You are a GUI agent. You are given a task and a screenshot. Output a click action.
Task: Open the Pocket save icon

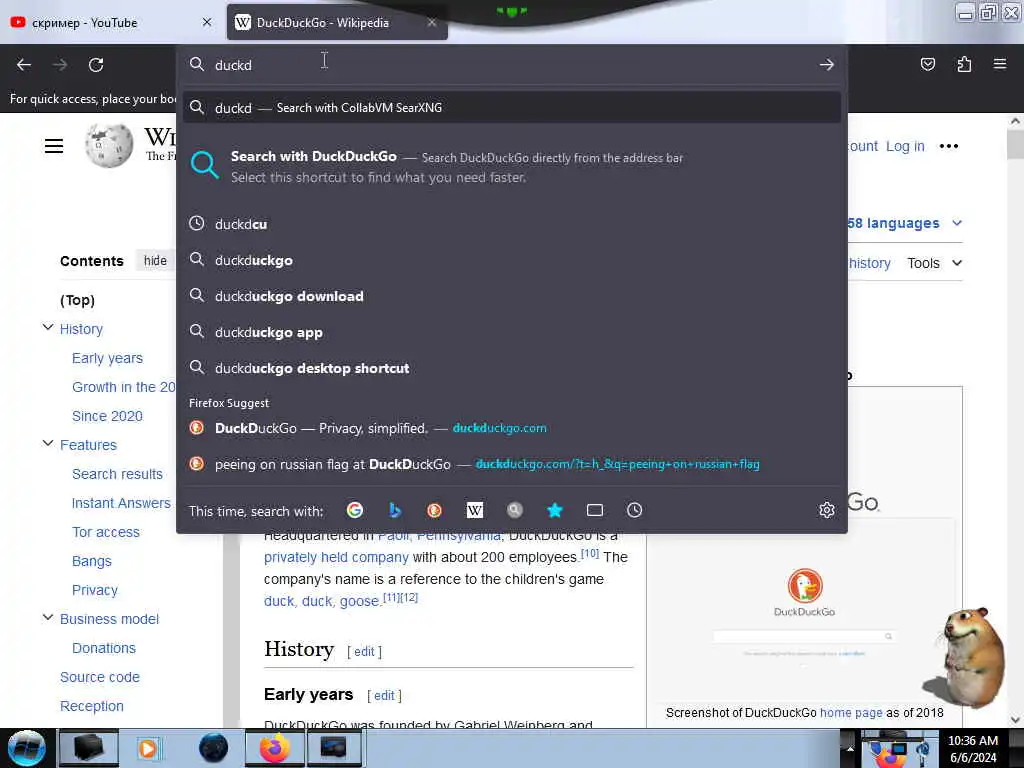927,64
